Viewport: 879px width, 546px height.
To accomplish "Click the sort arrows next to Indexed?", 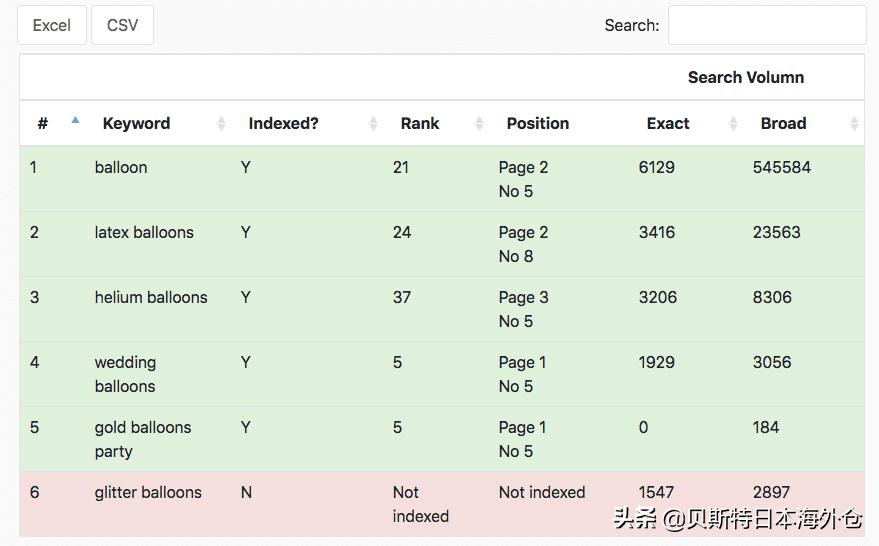I will [x=373, y=124].
